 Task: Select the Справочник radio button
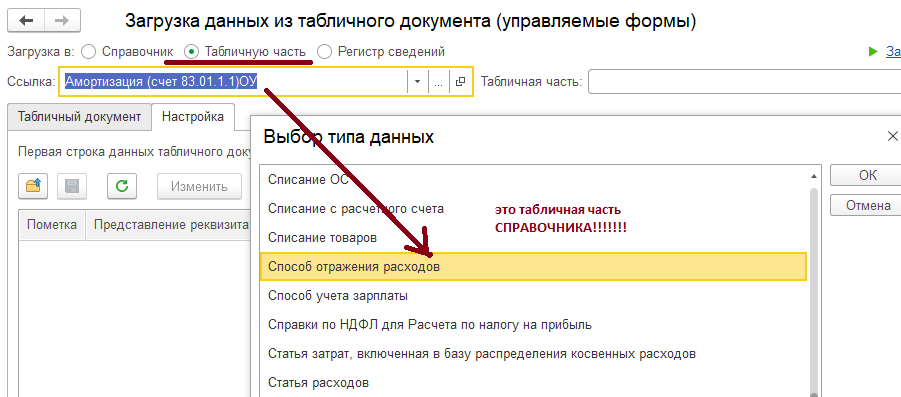click(88, 52)
